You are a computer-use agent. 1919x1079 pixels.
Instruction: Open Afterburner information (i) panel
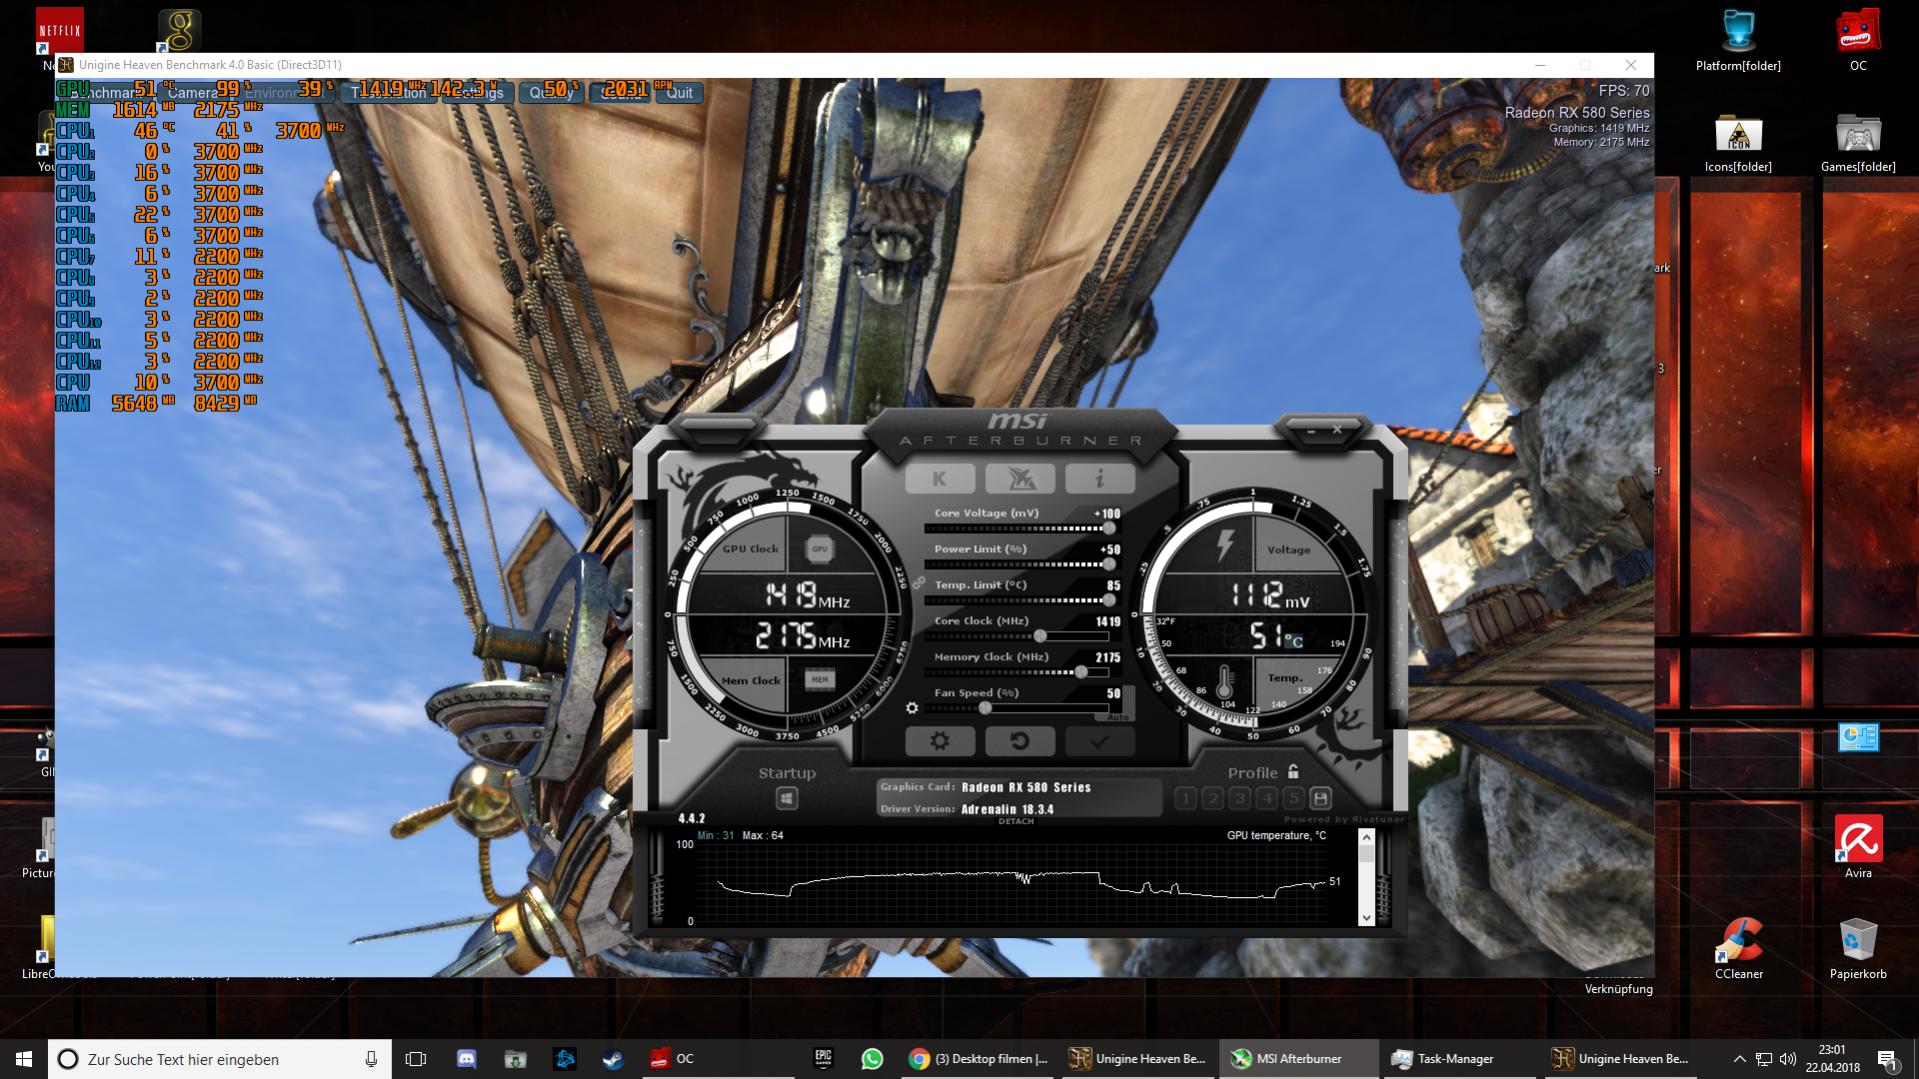(1099, 479)
